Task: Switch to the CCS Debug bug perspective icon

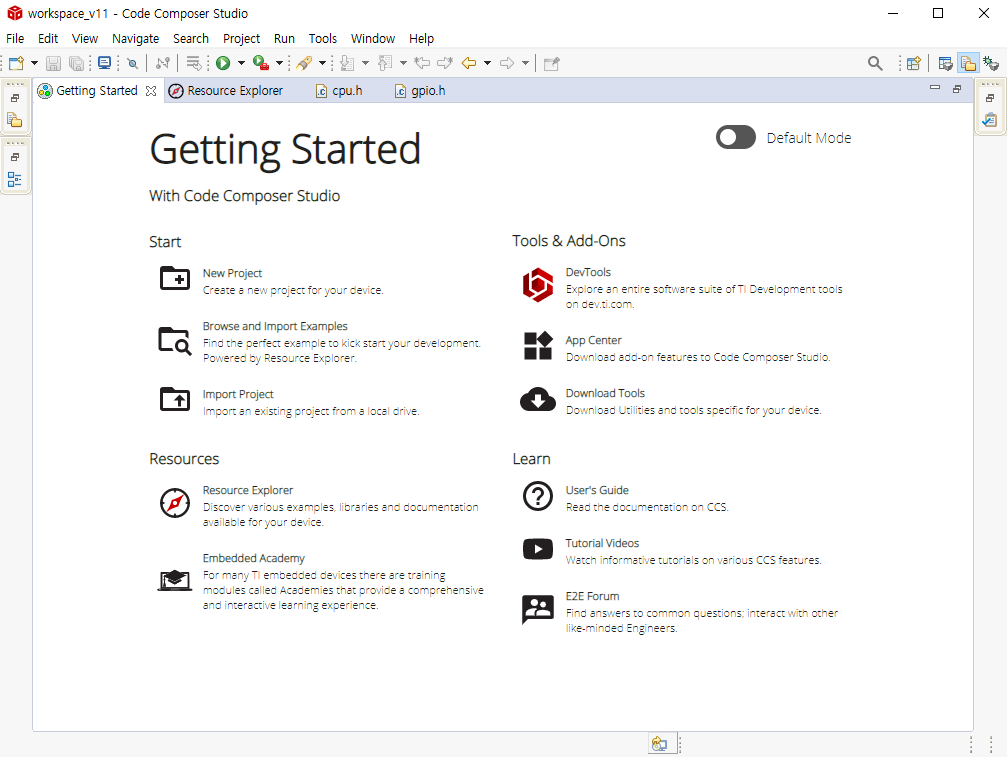Action: tap(991, 63)
